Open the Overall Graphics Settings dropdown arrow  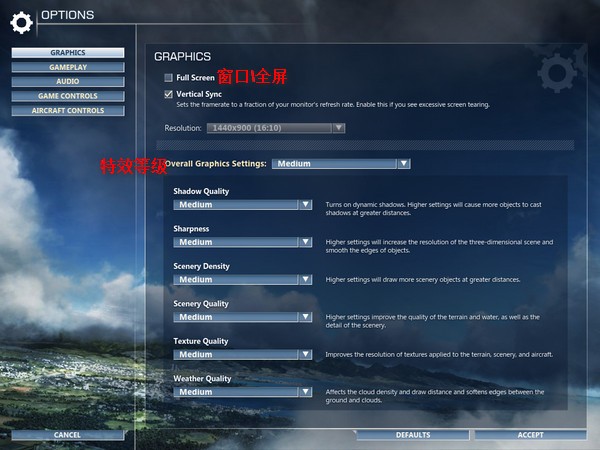(x=404, y=164)
